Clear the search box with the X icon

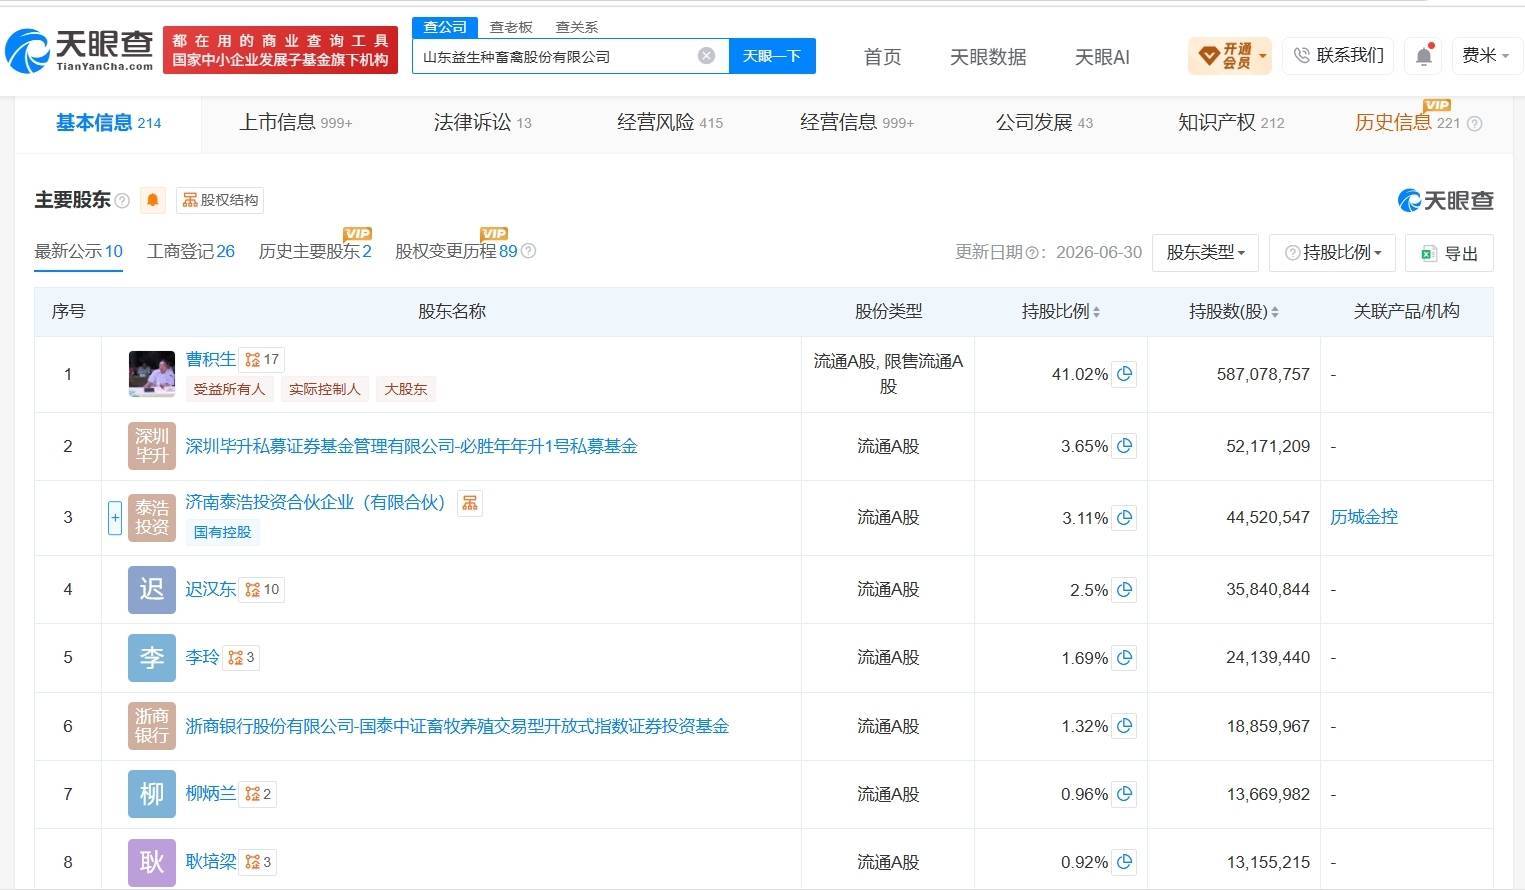pos(706,56)
